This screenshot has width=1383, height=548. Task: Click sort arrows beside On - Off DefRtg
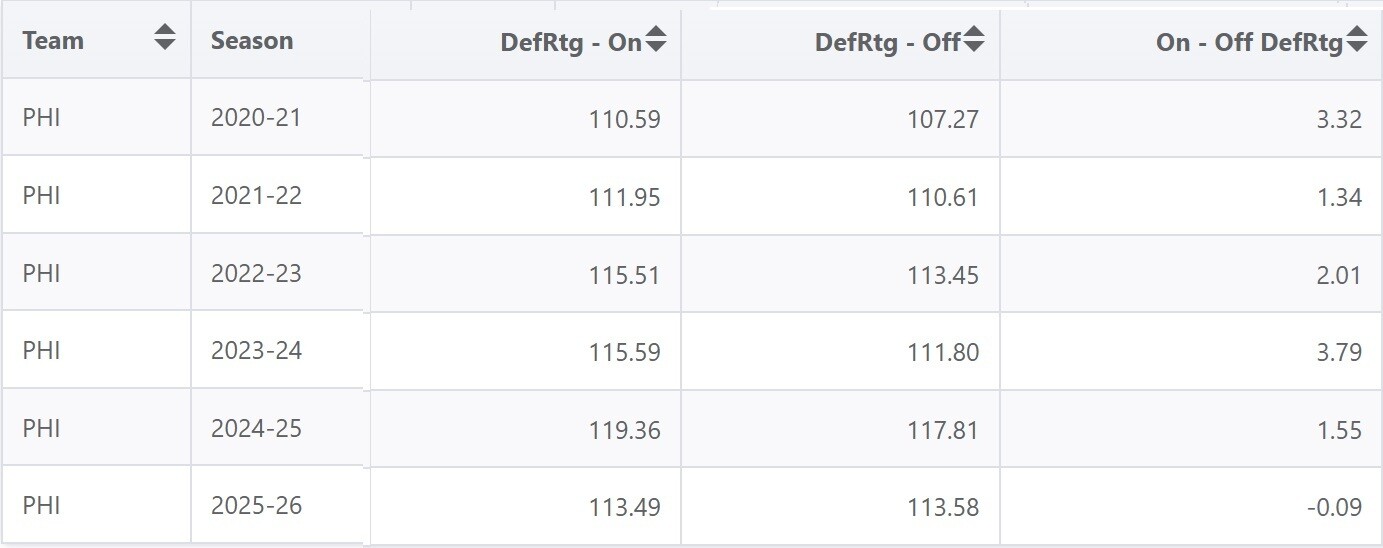(x=1357, y=40)
